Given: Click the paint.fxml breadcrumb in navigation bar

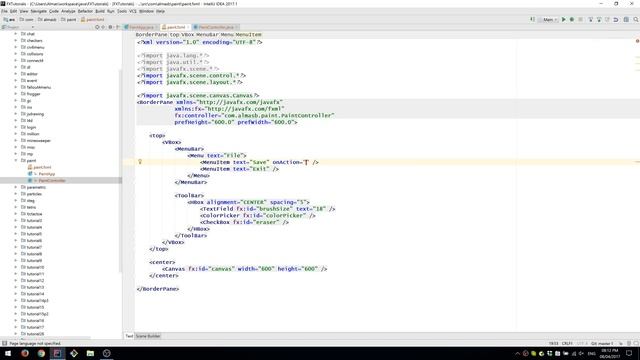Looking at the screenshot, I should [92, 20].
